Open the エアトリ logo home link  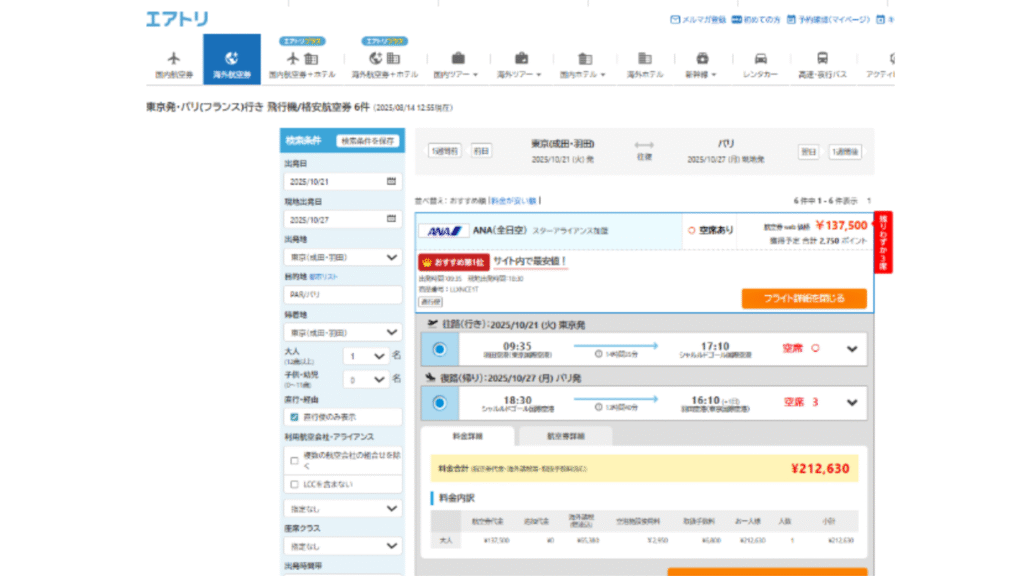pyautogui.click(x=177, y=19)
